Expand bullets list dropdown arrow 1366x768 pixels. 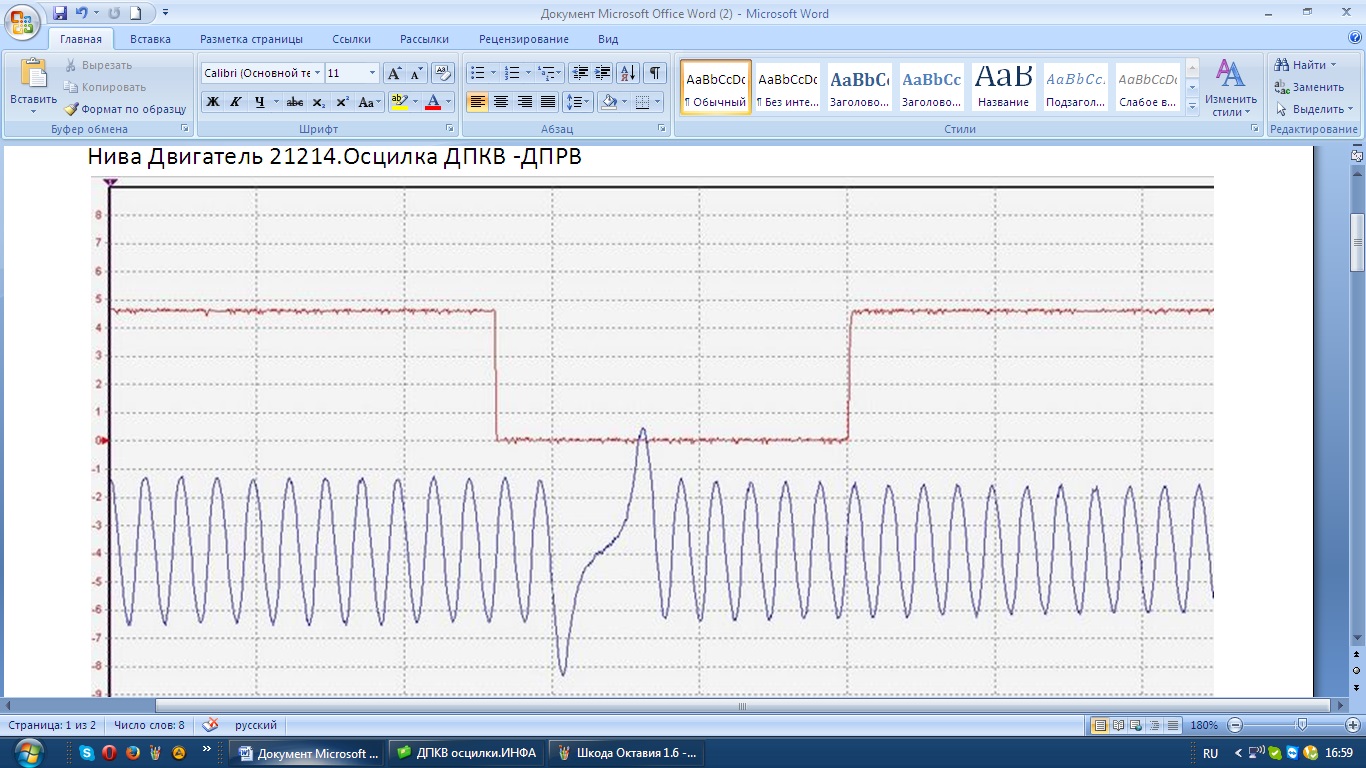pyautogui.click(x=493, y=73)
